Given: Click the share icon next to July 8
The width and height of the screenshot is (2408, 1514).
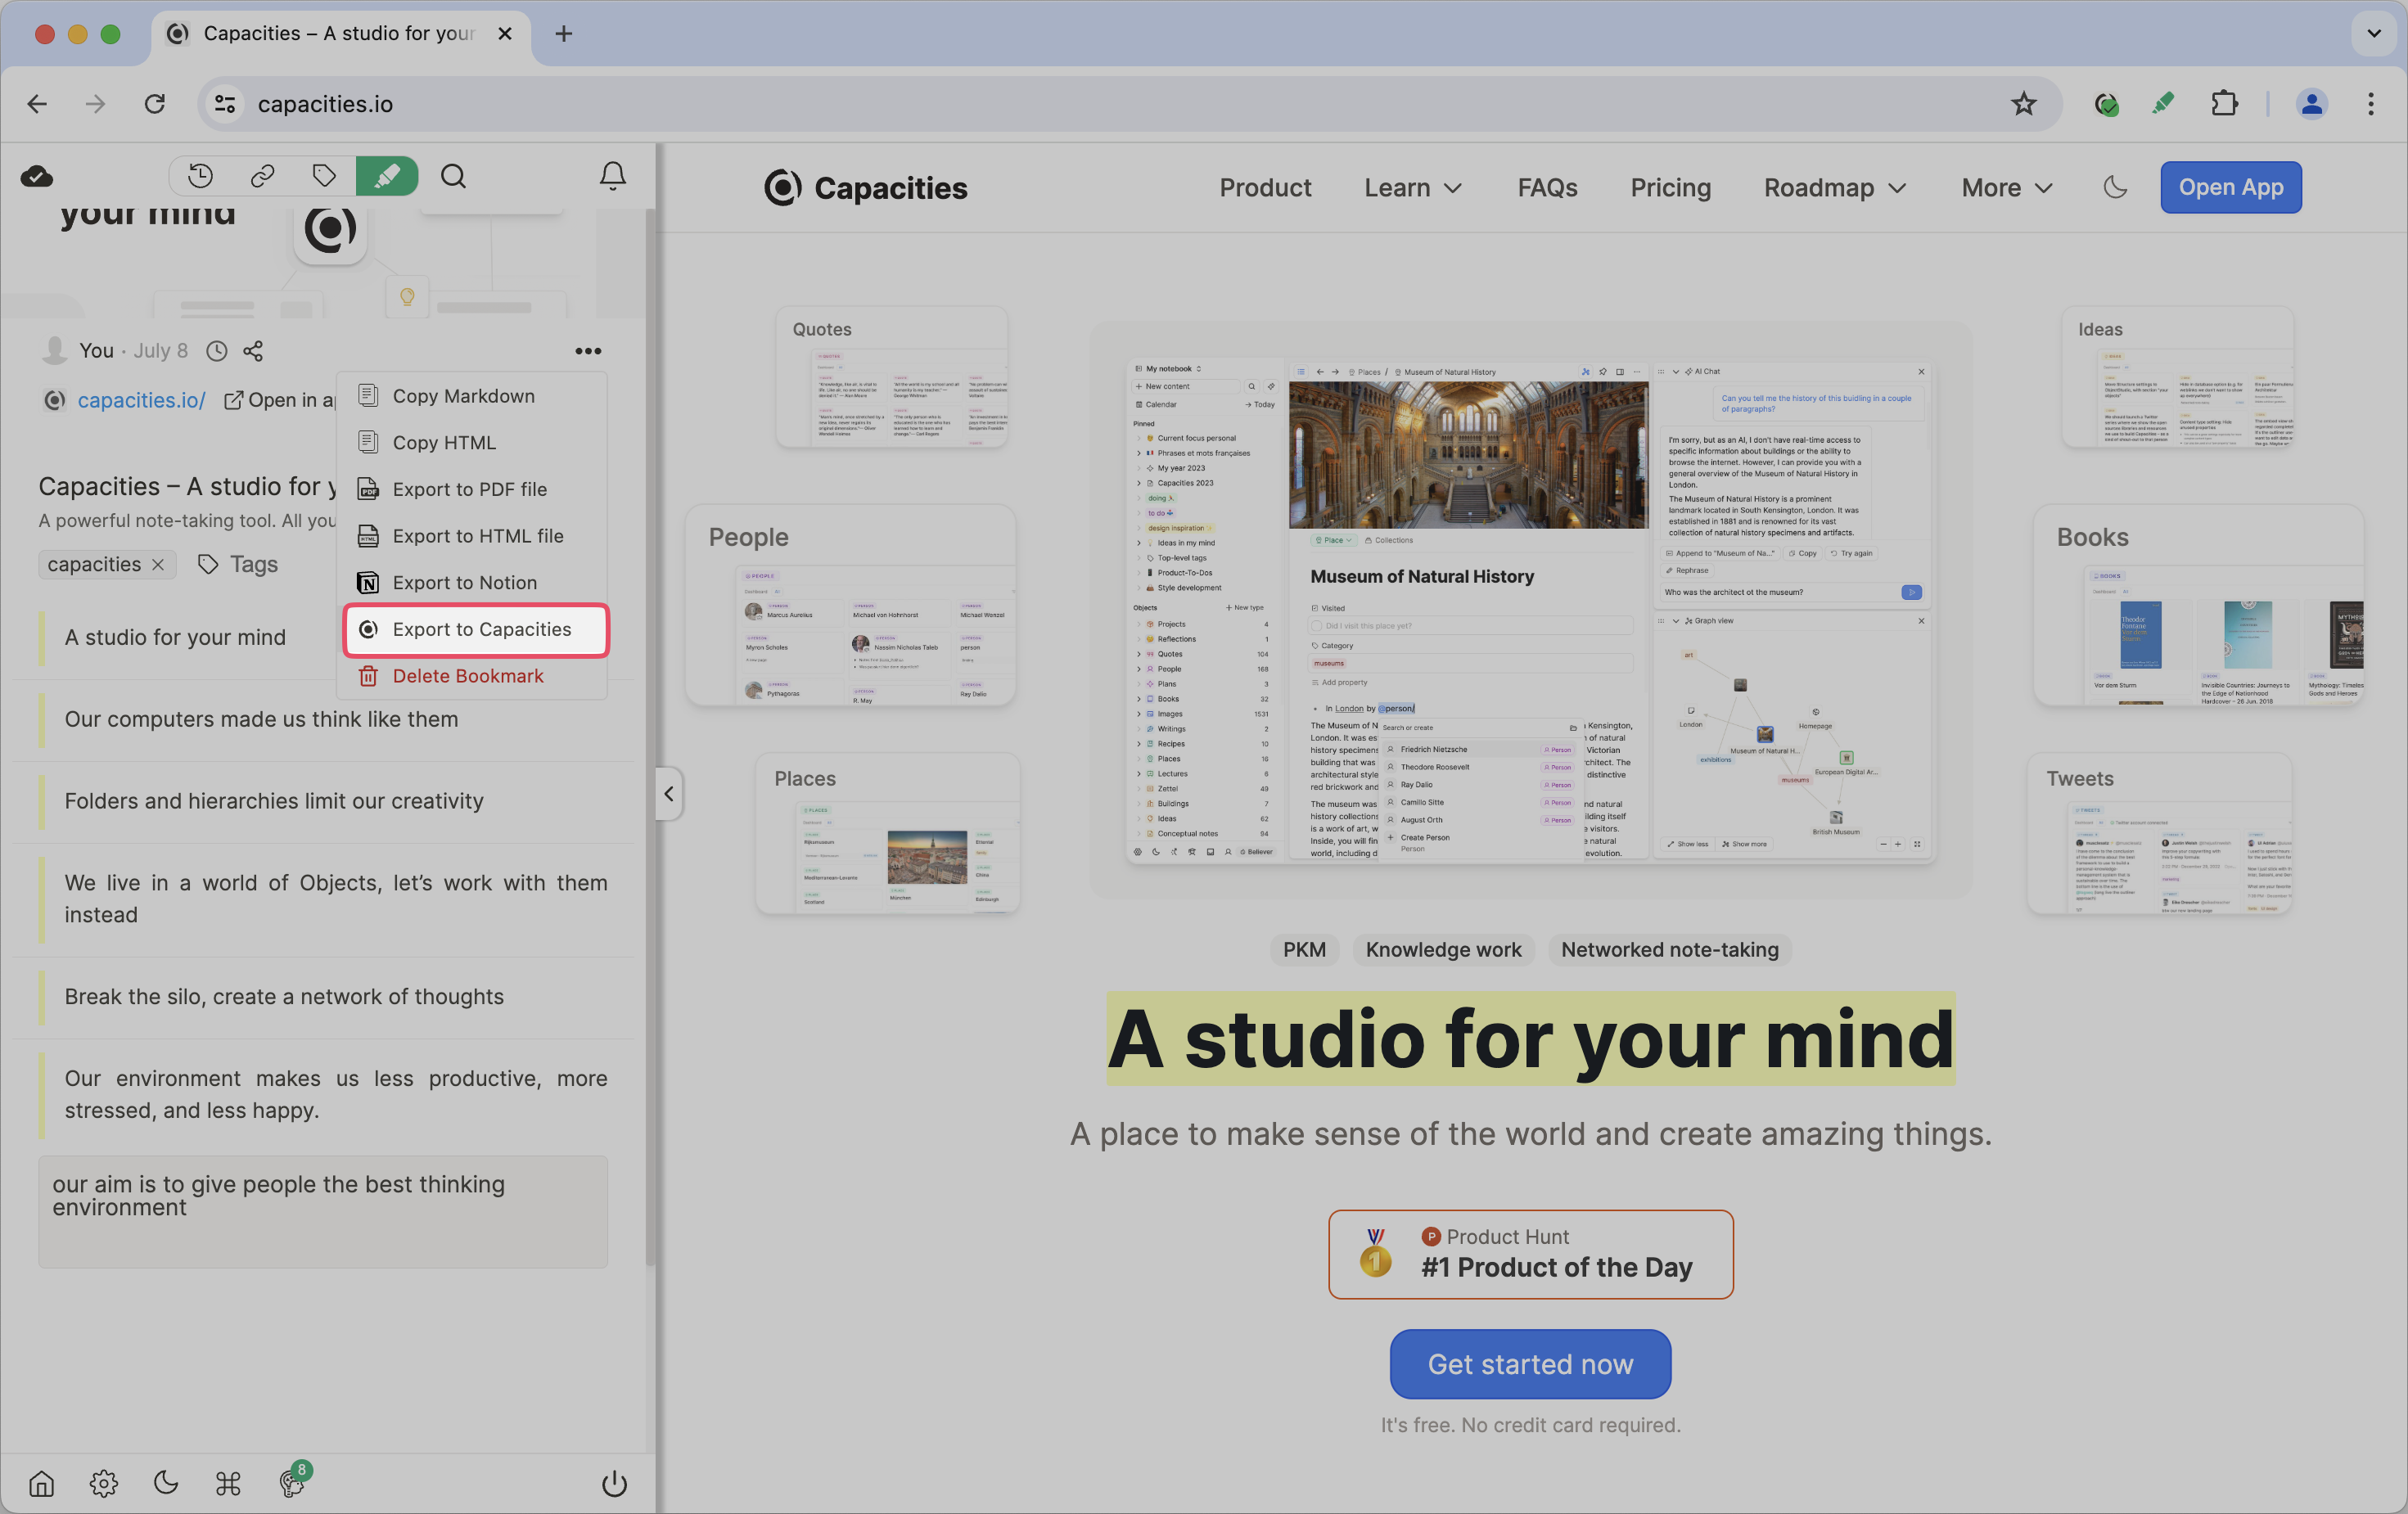Looking at the screenshot, I should click(x=253, y=351).
